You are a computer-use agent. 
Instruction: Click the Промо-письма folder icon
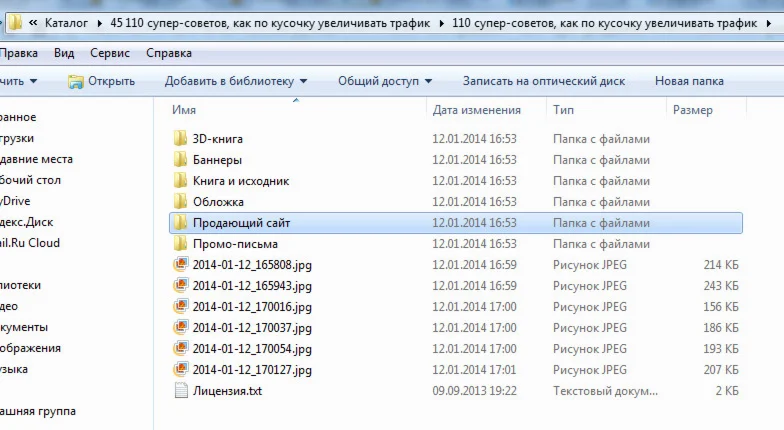click(x=180, y=244)
